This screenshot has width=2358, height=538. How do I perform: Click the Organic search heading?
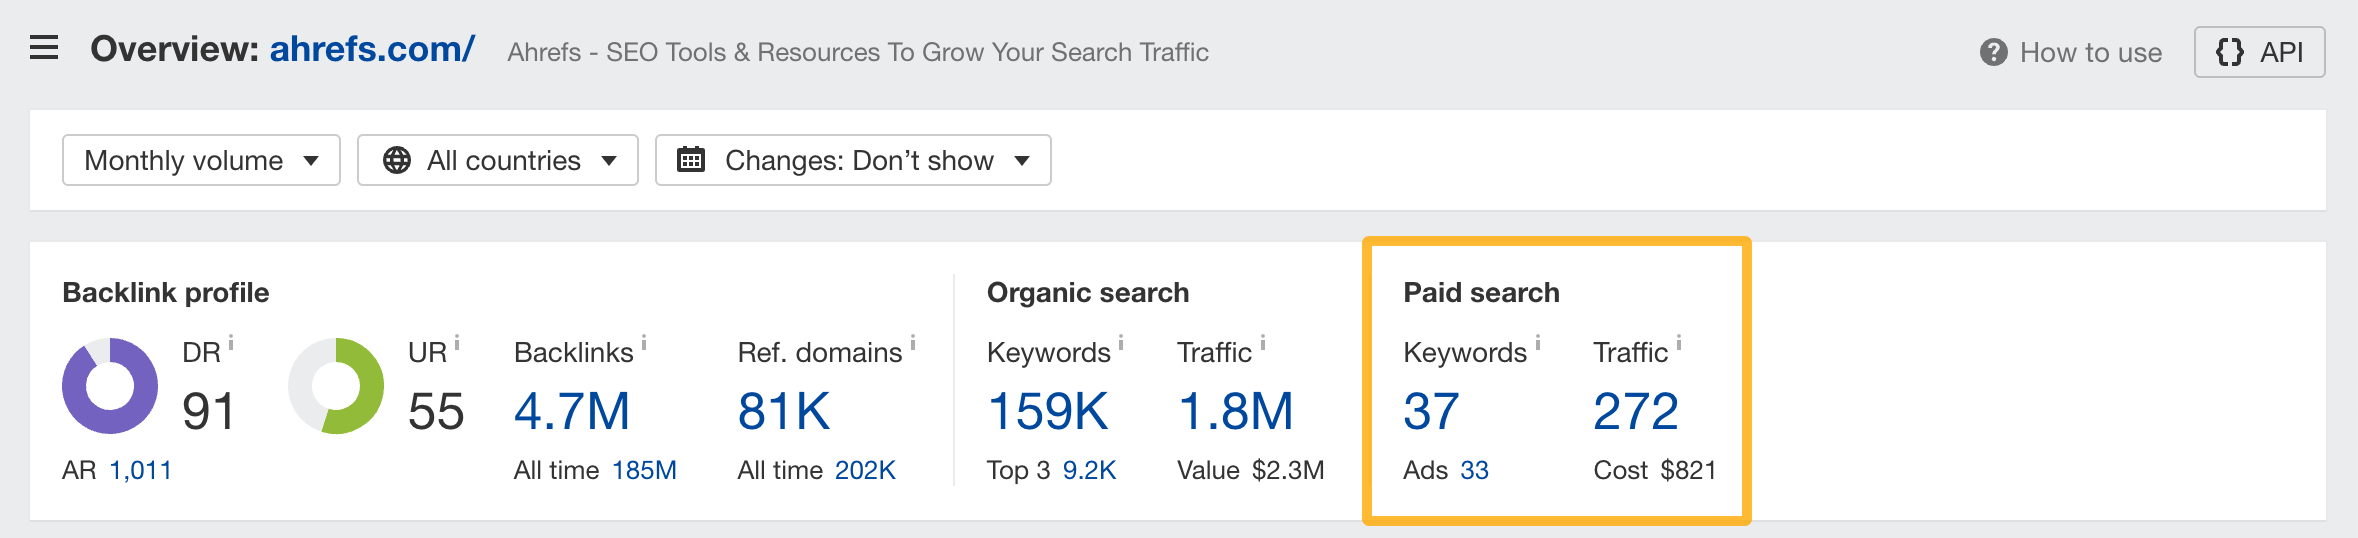click(1088, 293)
